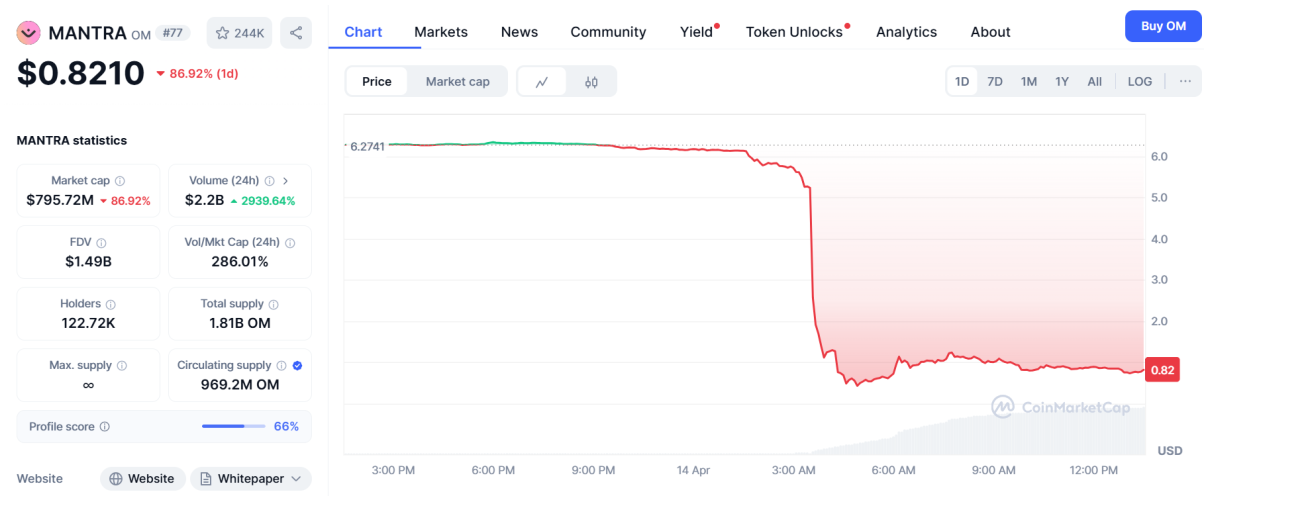Show Circulating supply info icon
The image size is (1298, 511).
tap(281, 366)
